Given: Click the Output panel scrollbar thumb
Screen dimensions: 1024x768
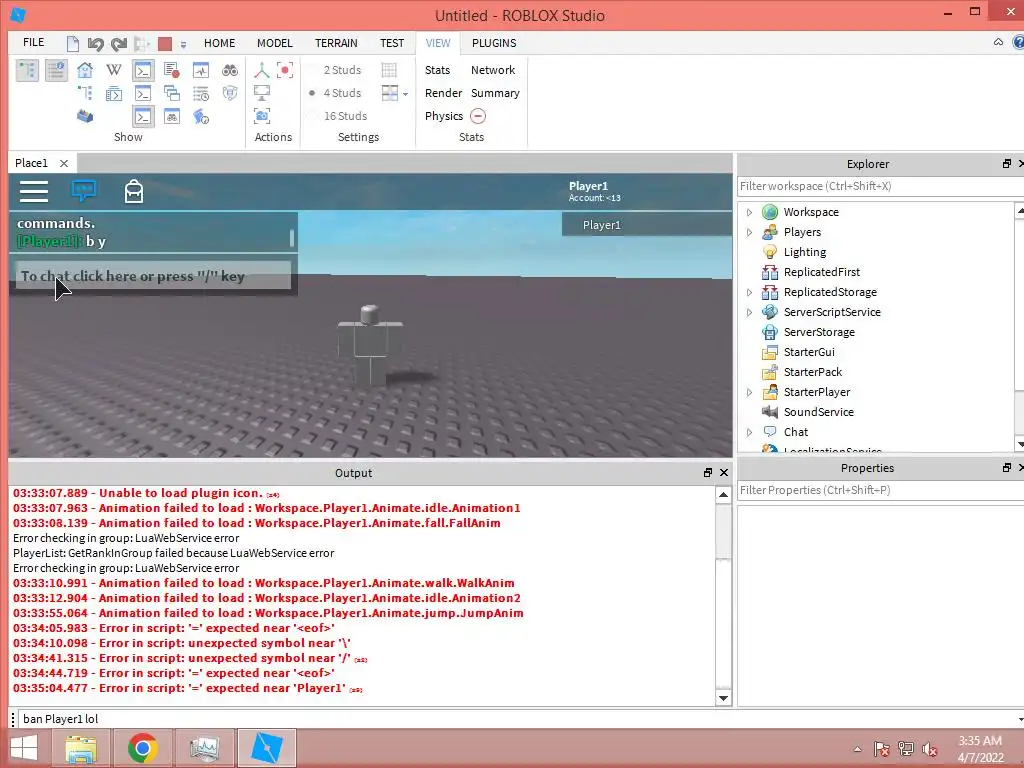Looking at the screenshot, I should pyautogui.click(x=723, y=531).
